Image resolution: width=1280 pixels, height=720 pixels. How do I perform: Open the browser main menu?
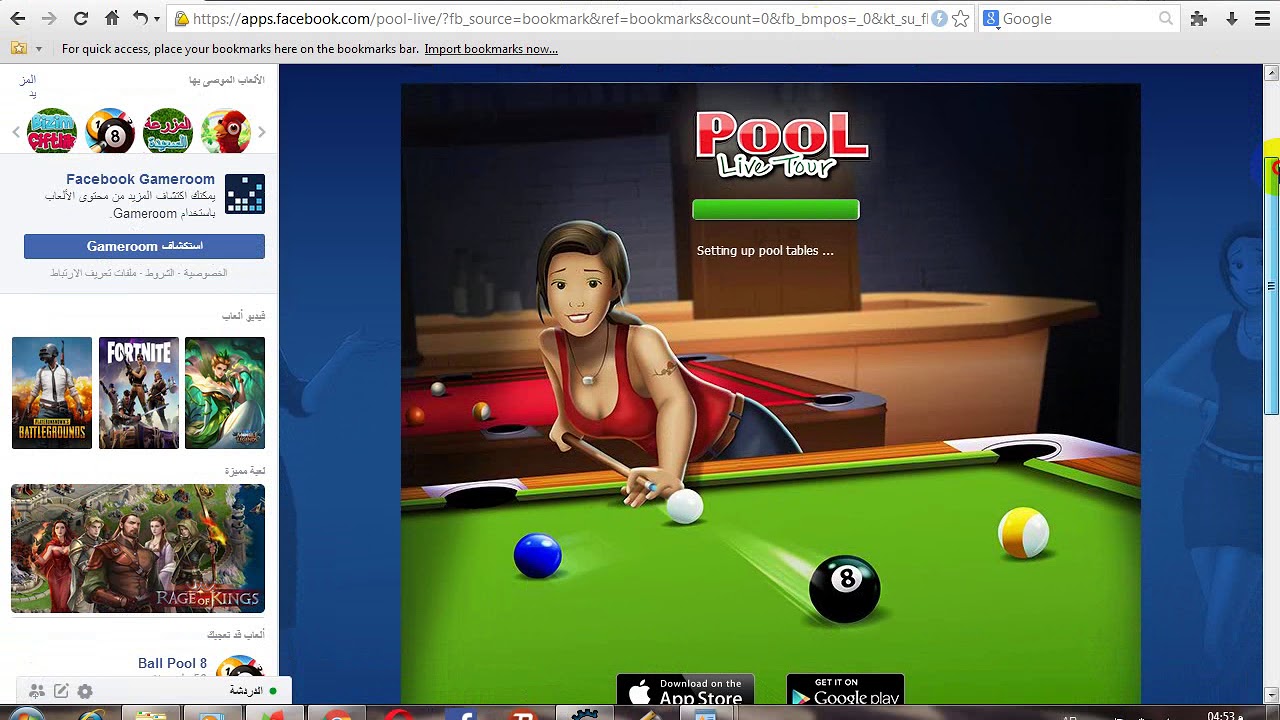pyautogui.click(x=1261, y=18)
